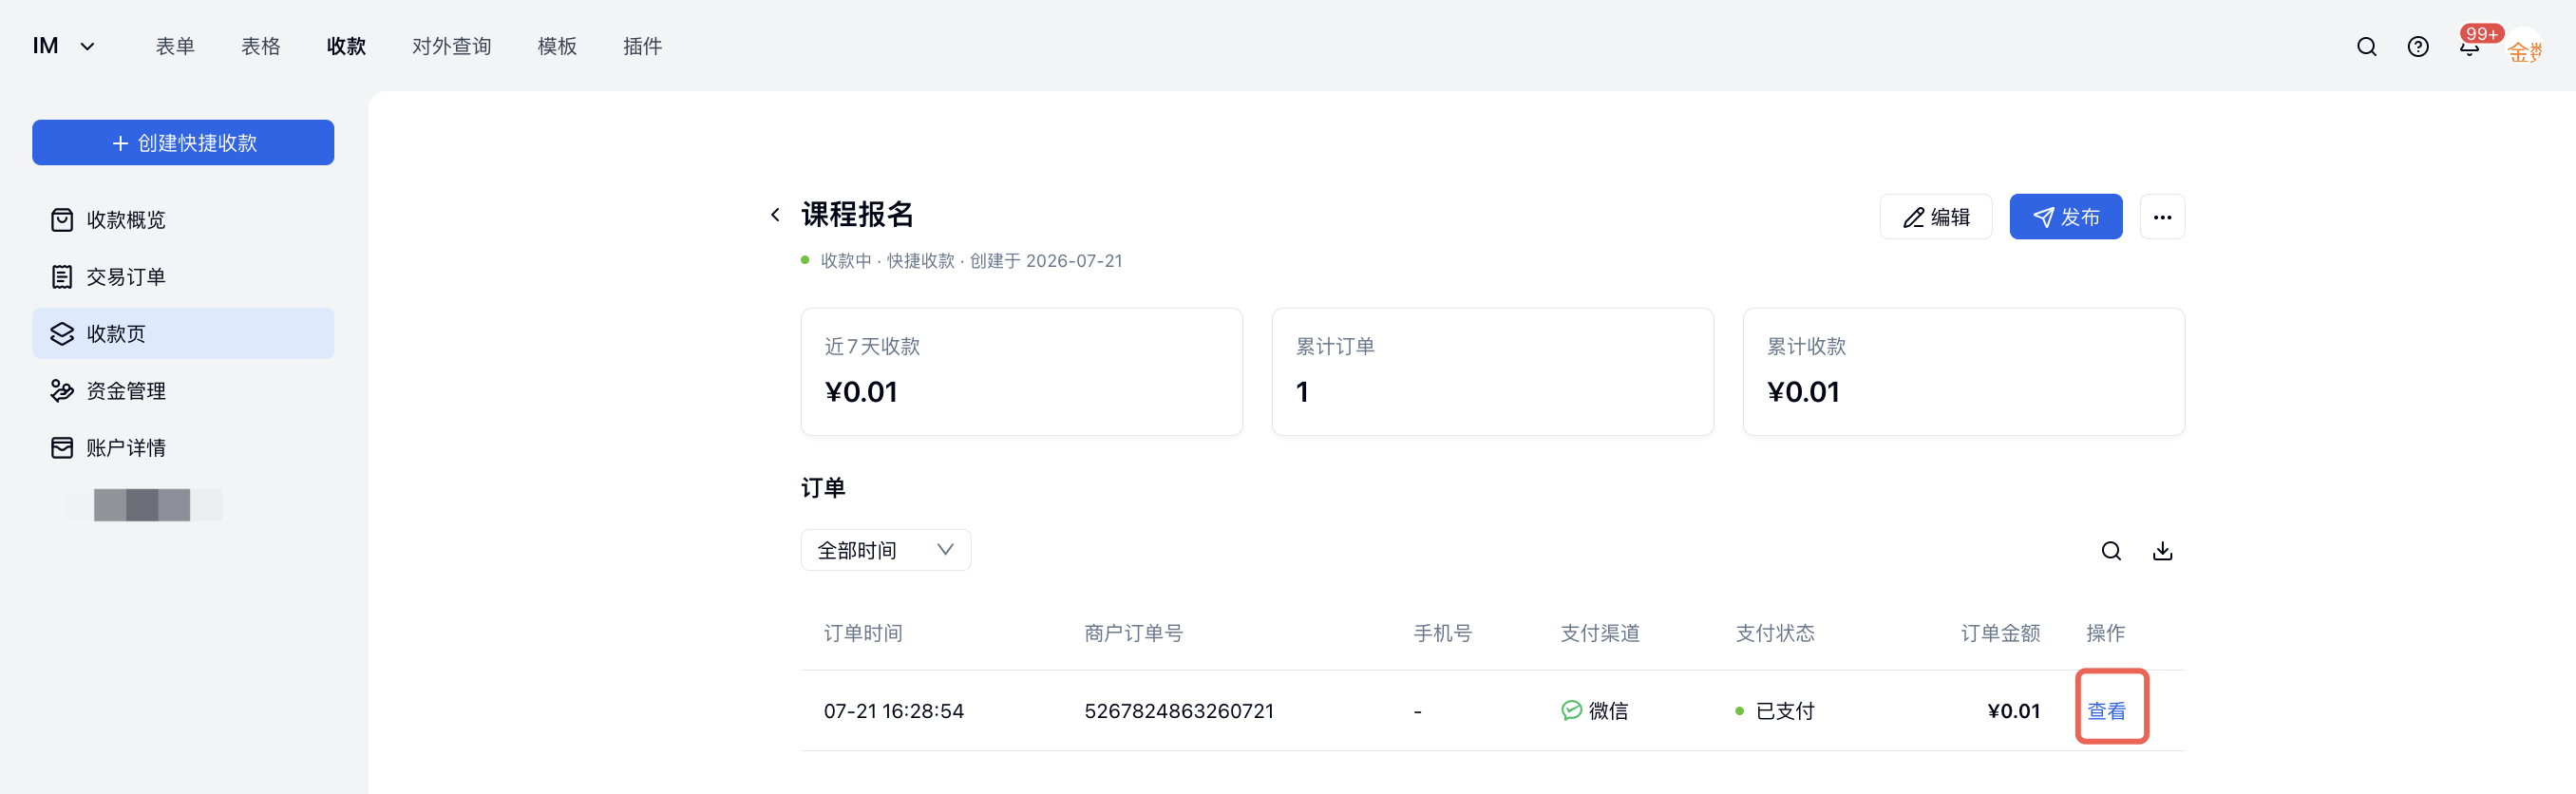2576x794 pixels.
Task: Open notifications bell with 99+ badge
Action: pyautogui.click(x=2469, y=47)
